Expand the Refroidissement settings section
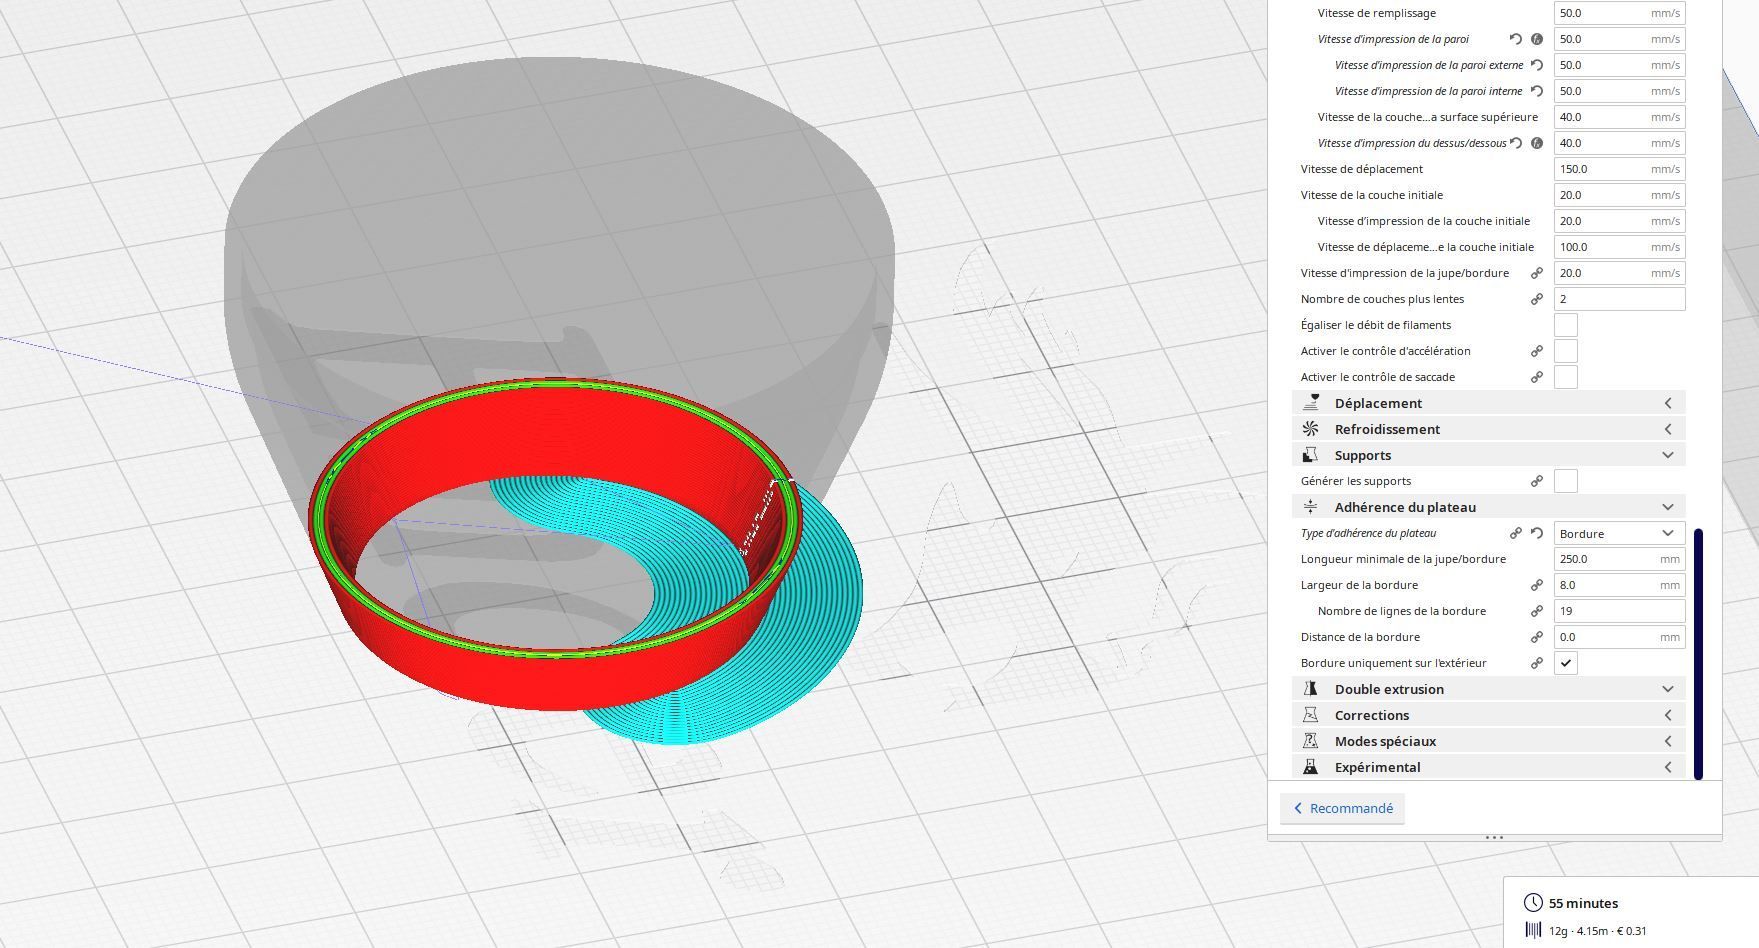Screen dimensions: 1759x948 (1489, 429)
